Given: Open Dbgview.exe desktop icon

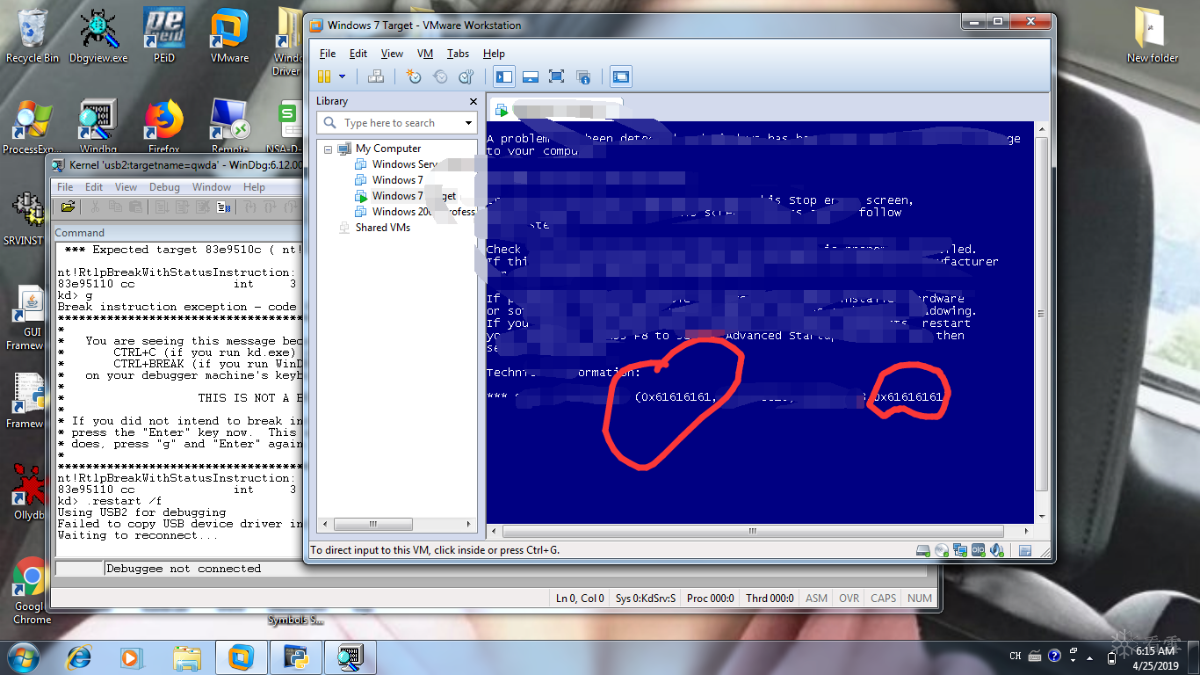Looking at the screenshot, I should 98,36.
